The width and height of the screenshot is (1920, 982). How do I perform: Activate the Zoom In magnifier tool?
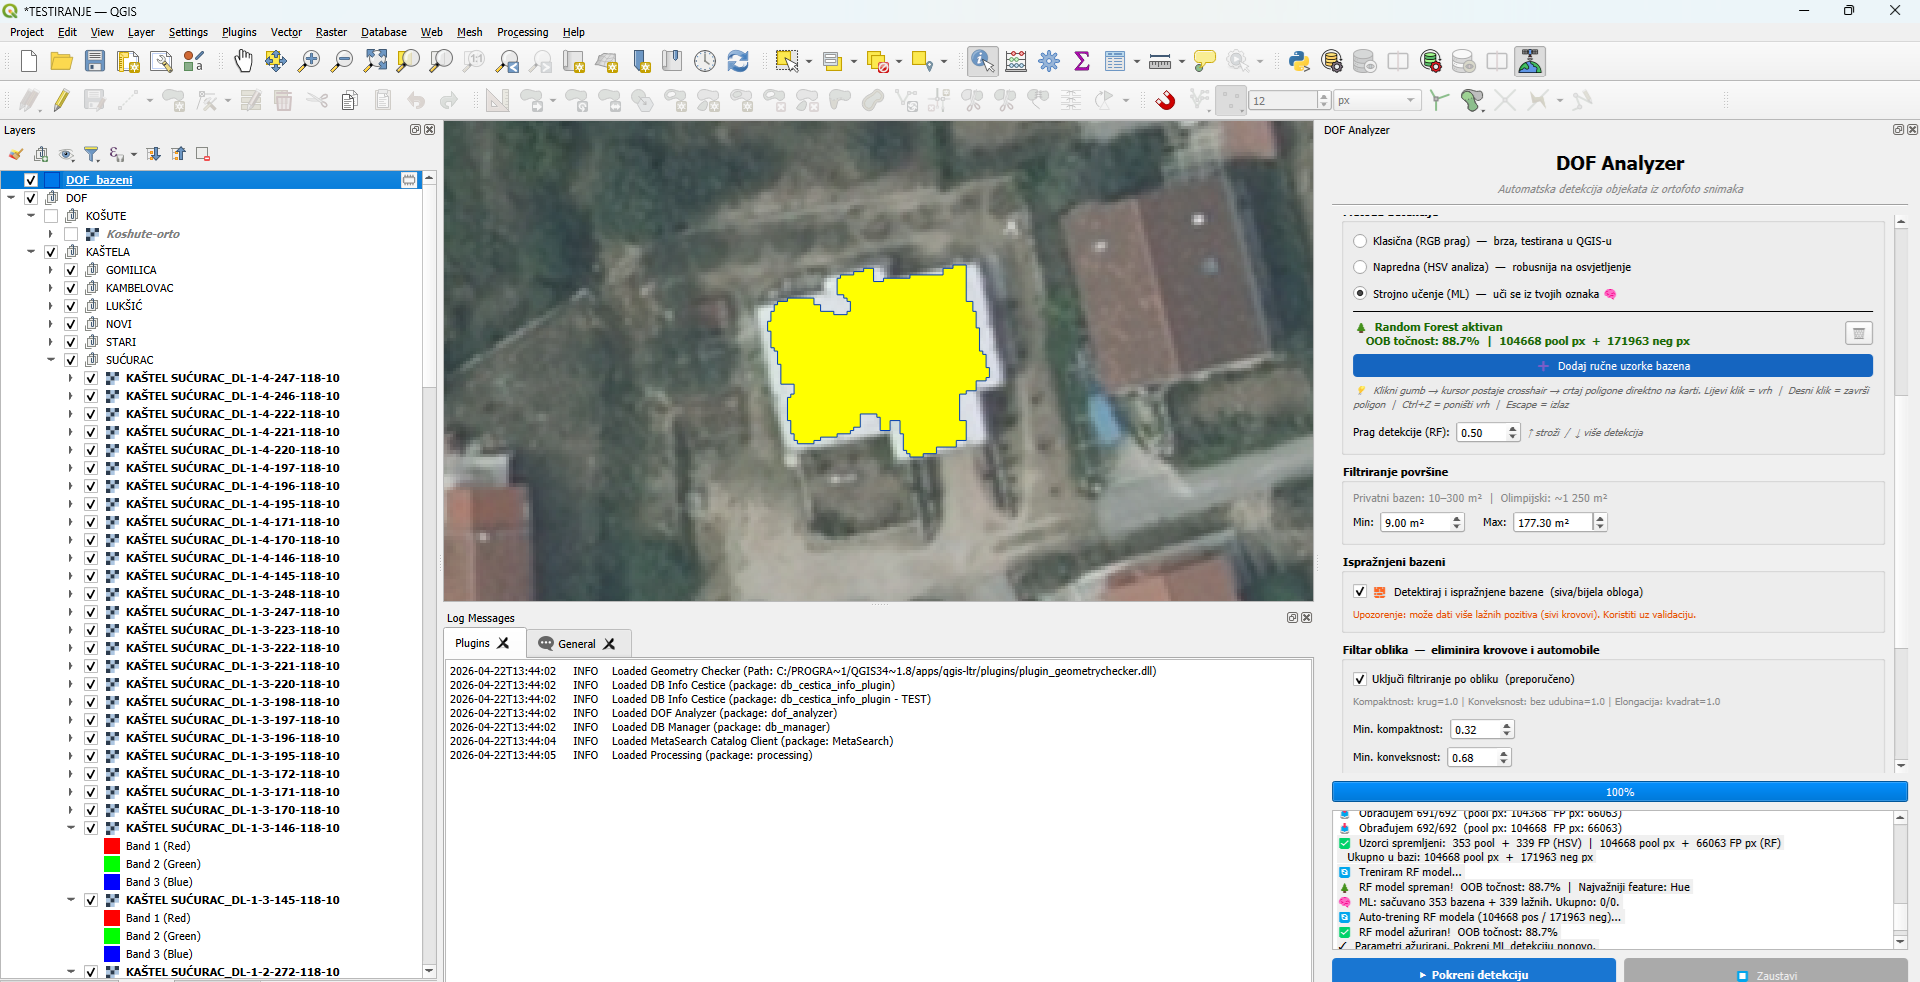pos(309,62)
